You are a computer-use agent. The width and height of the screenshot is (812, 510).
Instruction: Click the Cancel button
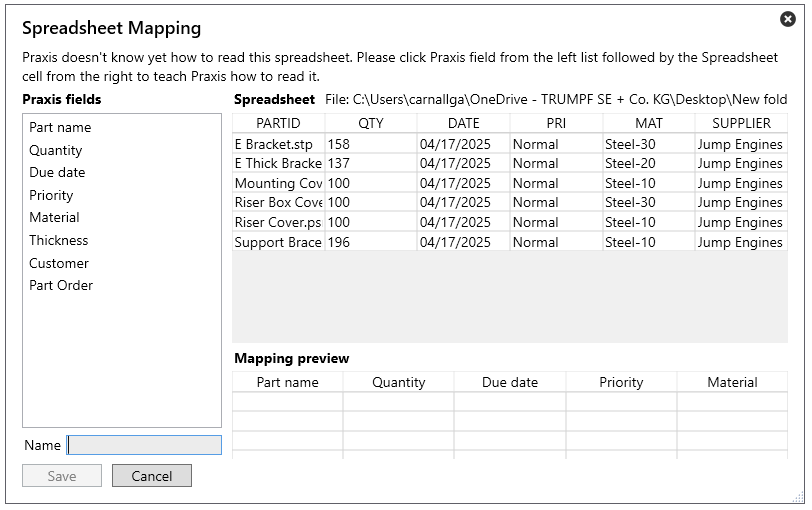pos(152,476)
